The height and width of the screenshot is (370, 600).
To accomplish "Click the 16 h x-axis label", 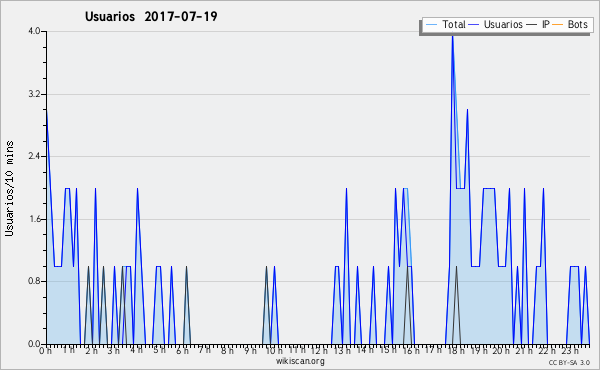I will (x=411, y=351).
